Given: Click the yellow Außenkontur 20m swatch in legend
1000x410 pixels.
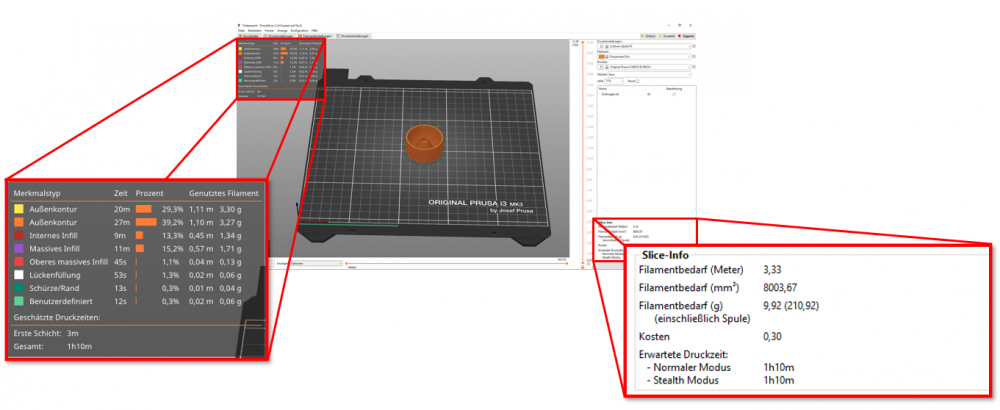Looking at the screenshot, I should [18, 208].
